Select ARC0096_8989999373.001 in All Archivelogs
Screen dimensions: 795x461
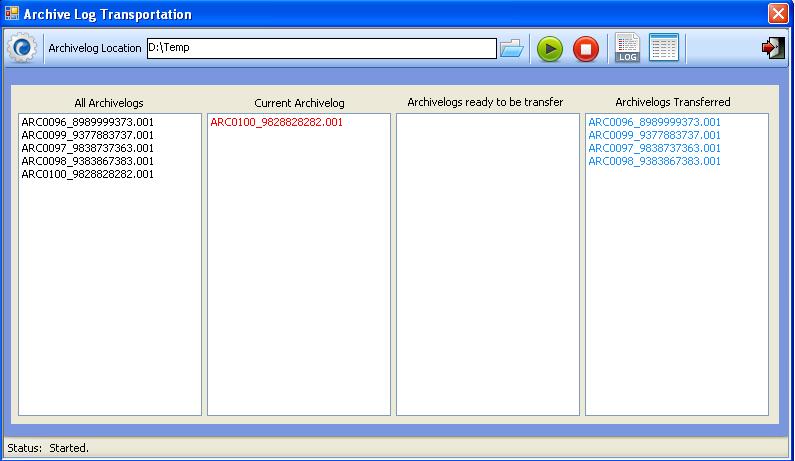click(87, 122)
